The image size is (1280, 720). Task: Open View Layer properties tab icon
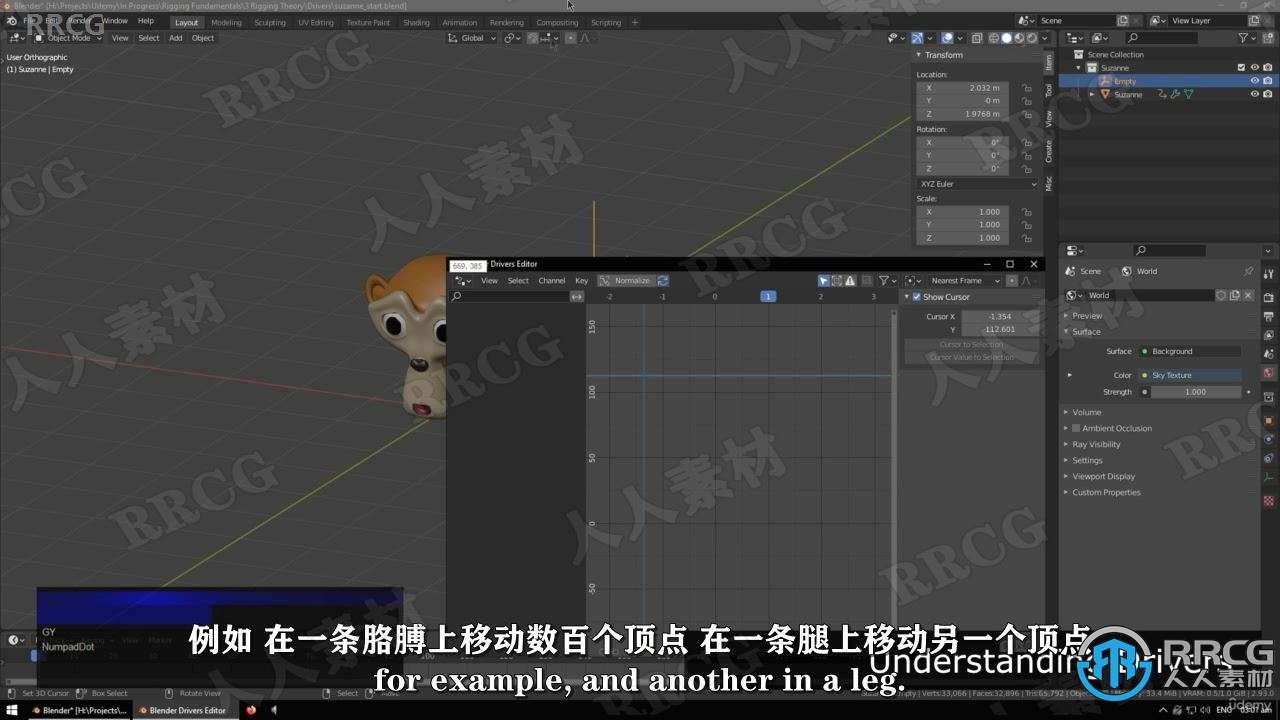pyautogui.click(x=1269, y=335)
